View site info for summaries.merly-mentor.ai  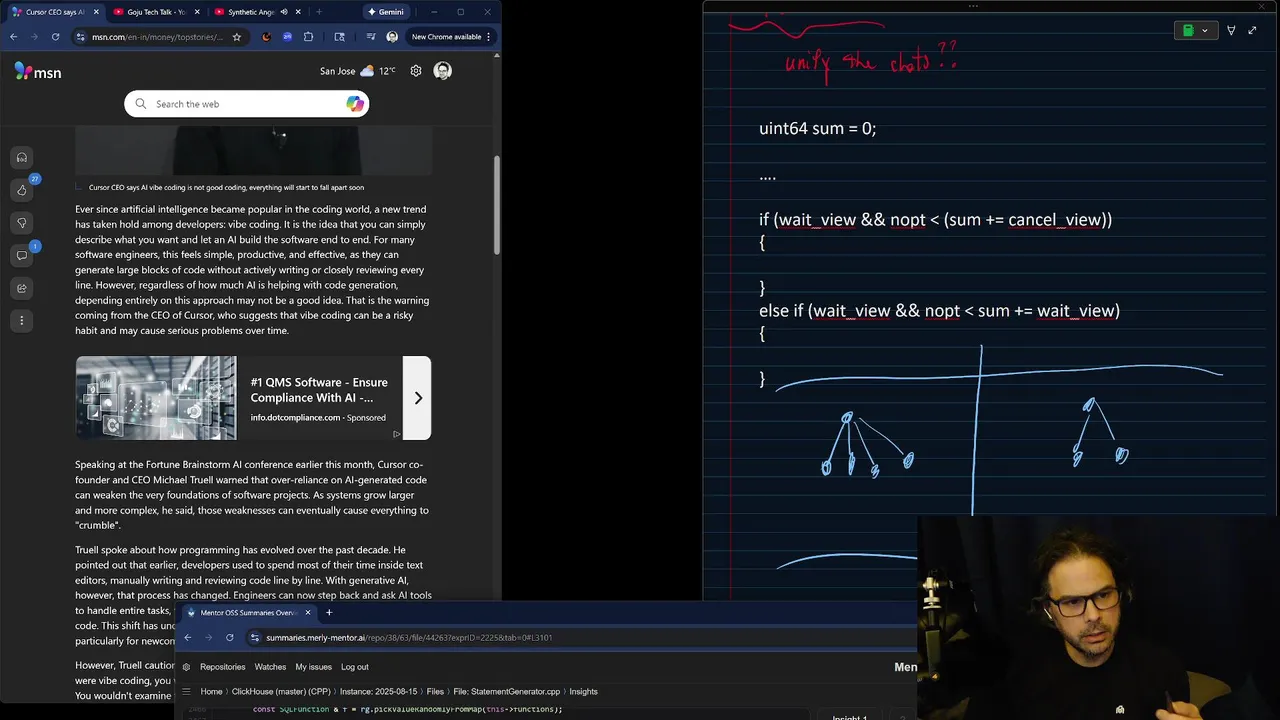tap(255, 637)
